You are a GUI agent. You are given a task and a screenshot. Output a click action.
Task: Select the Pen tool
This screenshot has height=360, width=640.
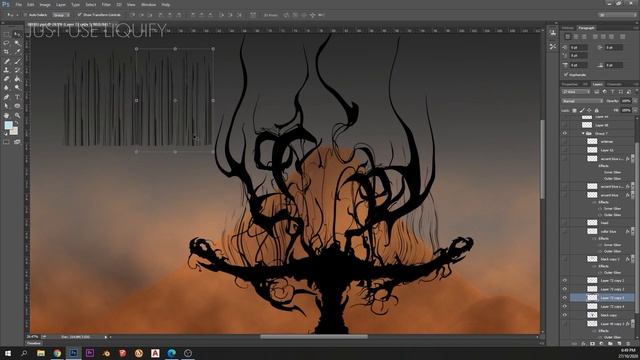point(7,97)
